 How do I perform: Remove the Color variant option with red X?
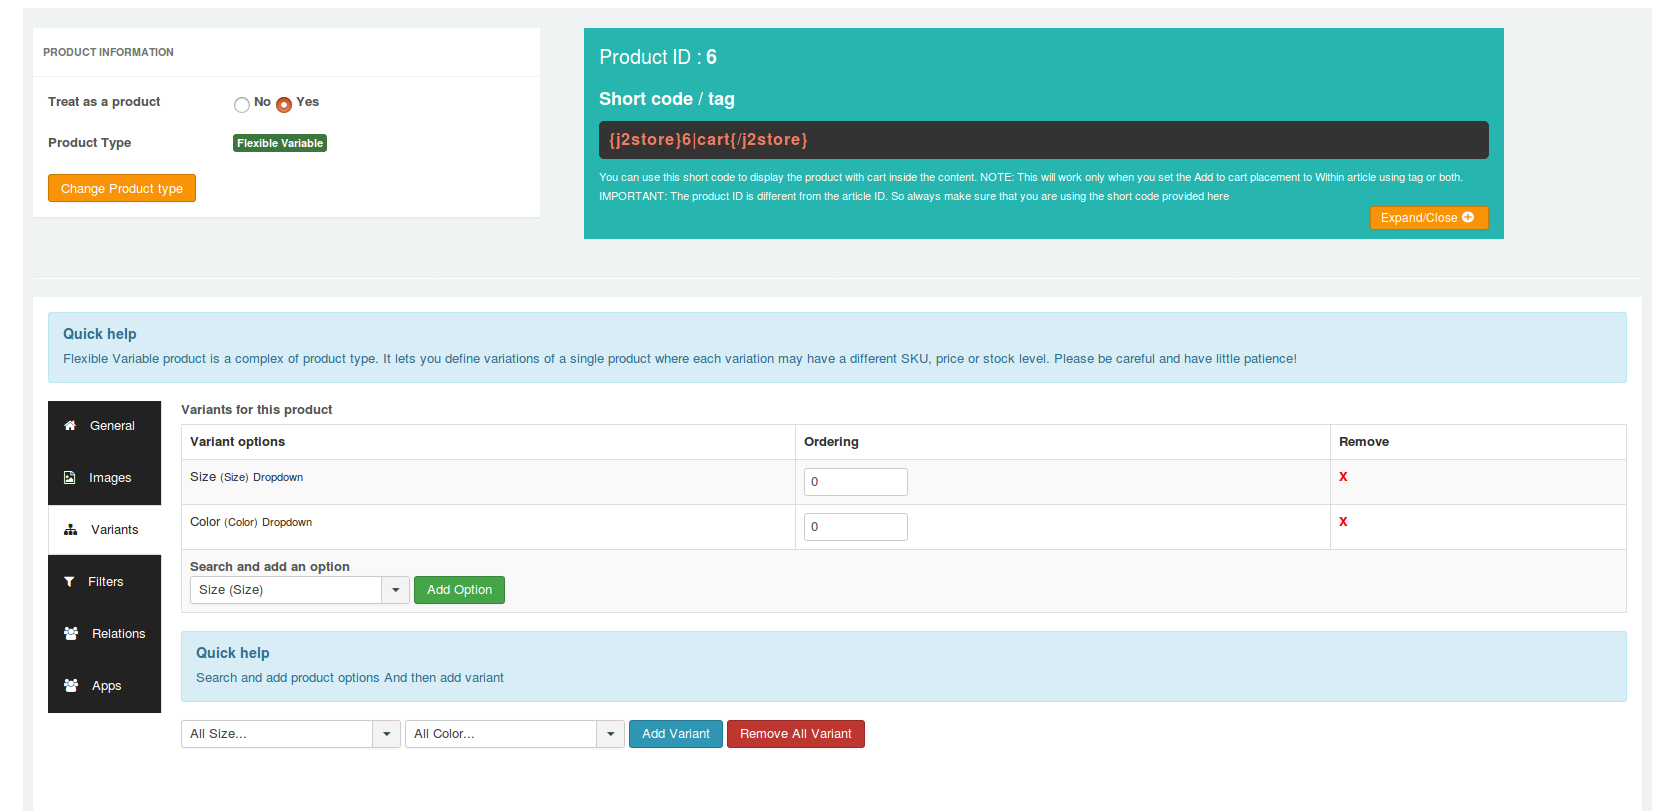pyautogui.click(x=1343, y=522)
